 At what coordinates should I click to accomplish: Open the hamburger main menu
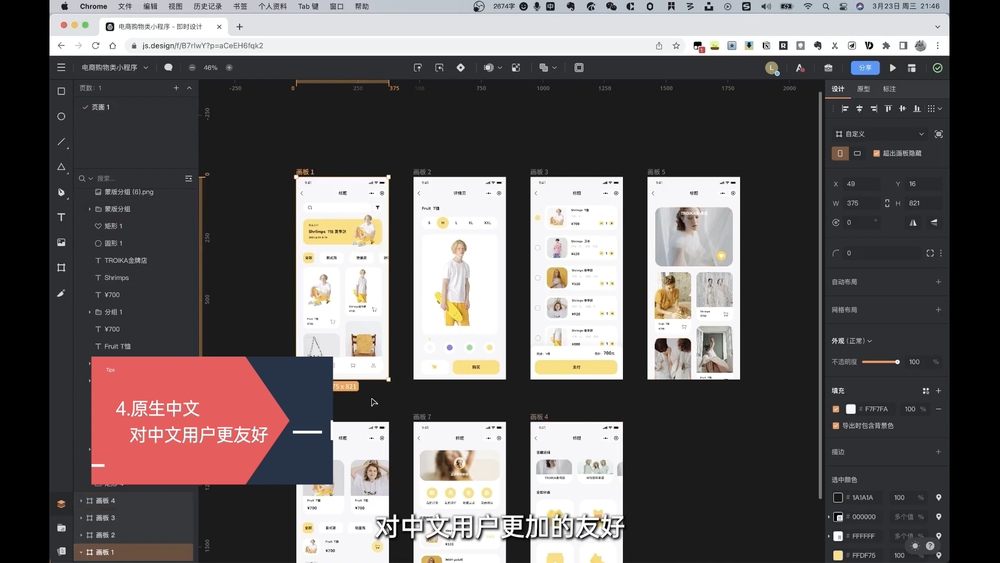tap(61, 67)
